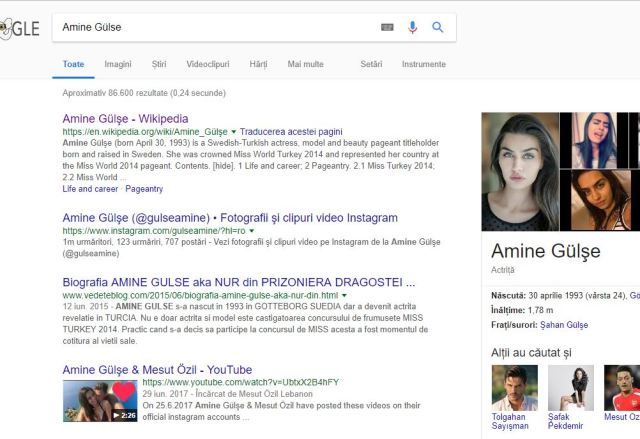Open the Știri tab
Image resolution: width=640 pixels, height=439 pixels.
point(159,64)
